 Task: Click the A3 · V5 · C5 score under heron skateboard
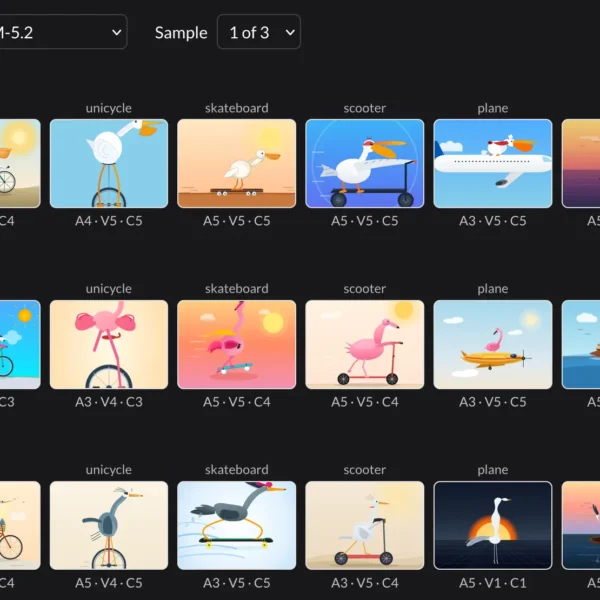pyautogui.click(x=236, y=583)
